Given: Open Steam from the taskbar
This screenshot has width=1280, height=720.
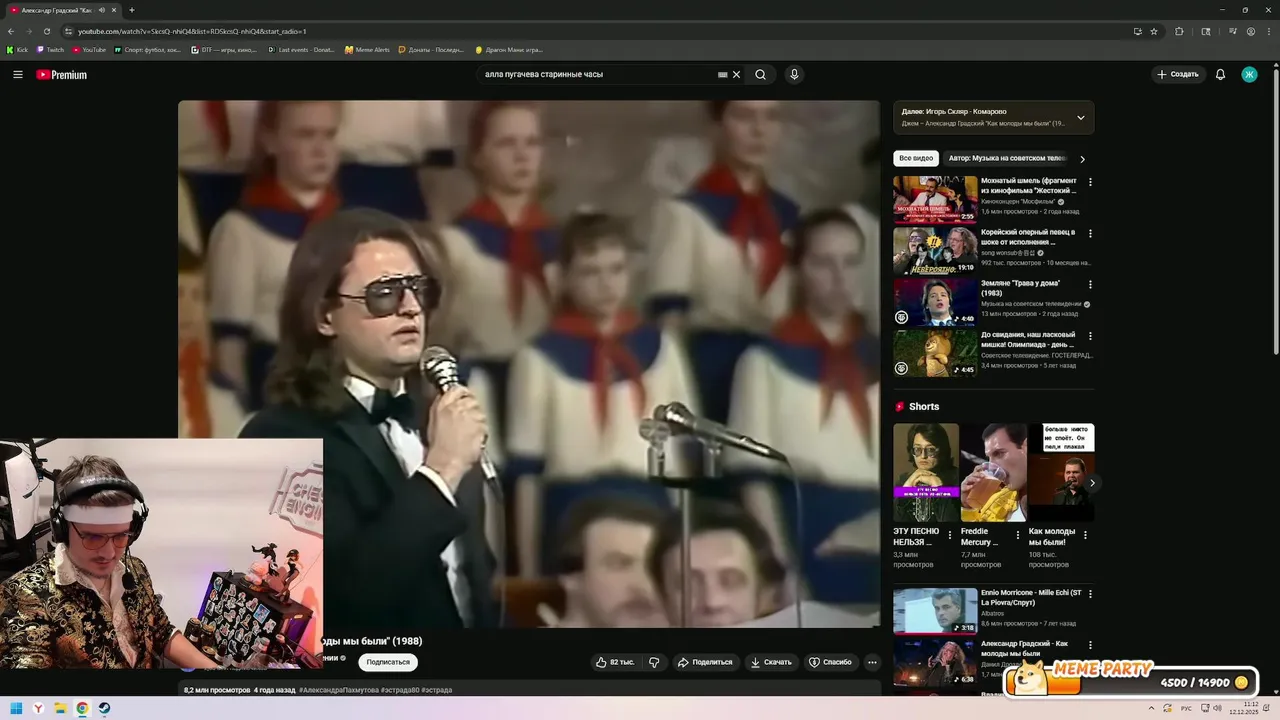Looking at the screenshot, I should (x=104, y=709).
